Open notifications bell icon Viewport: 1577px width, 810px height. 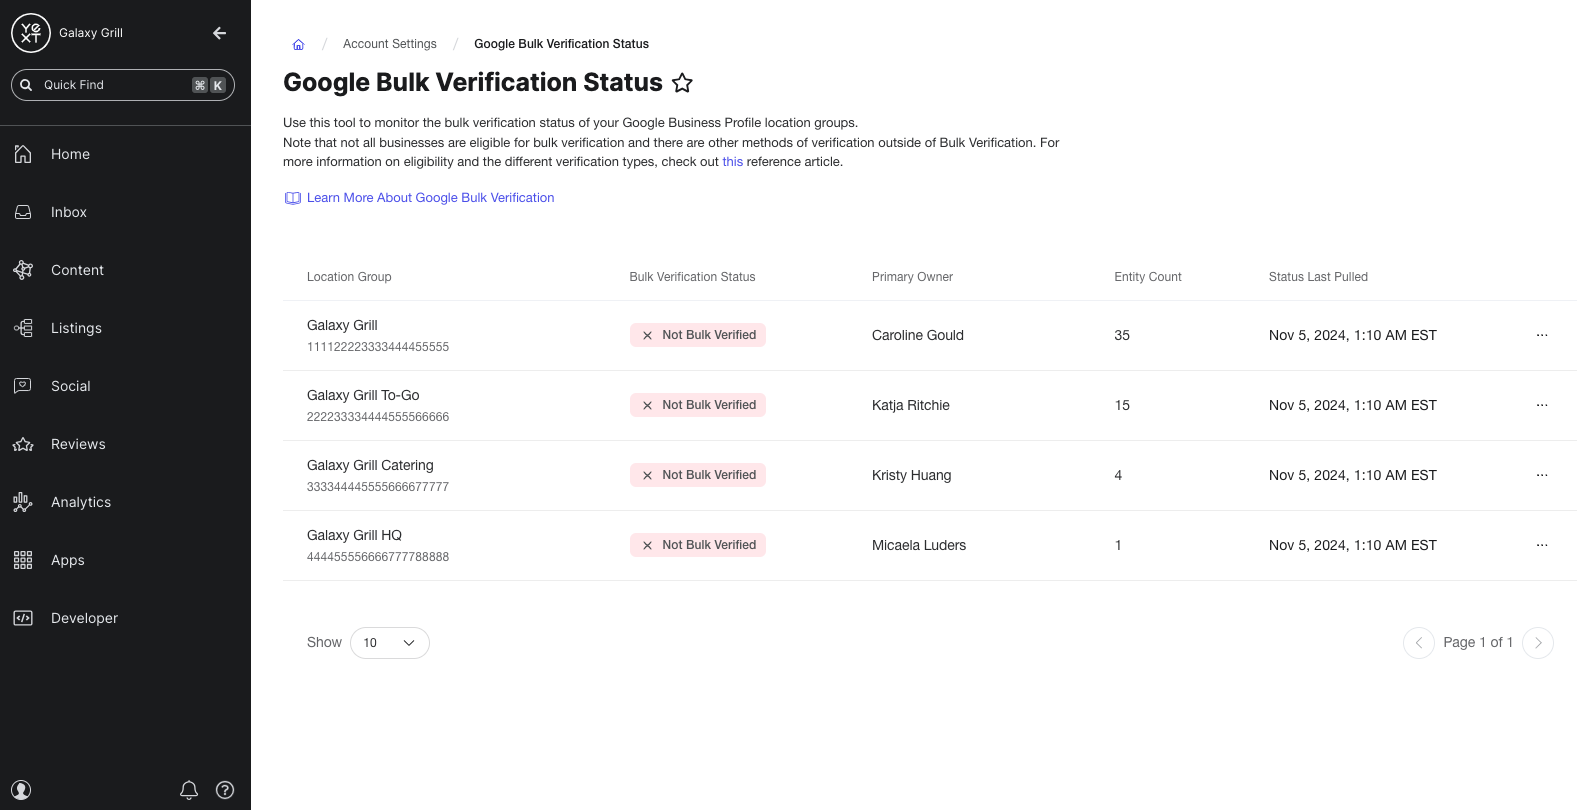(189, 790)
